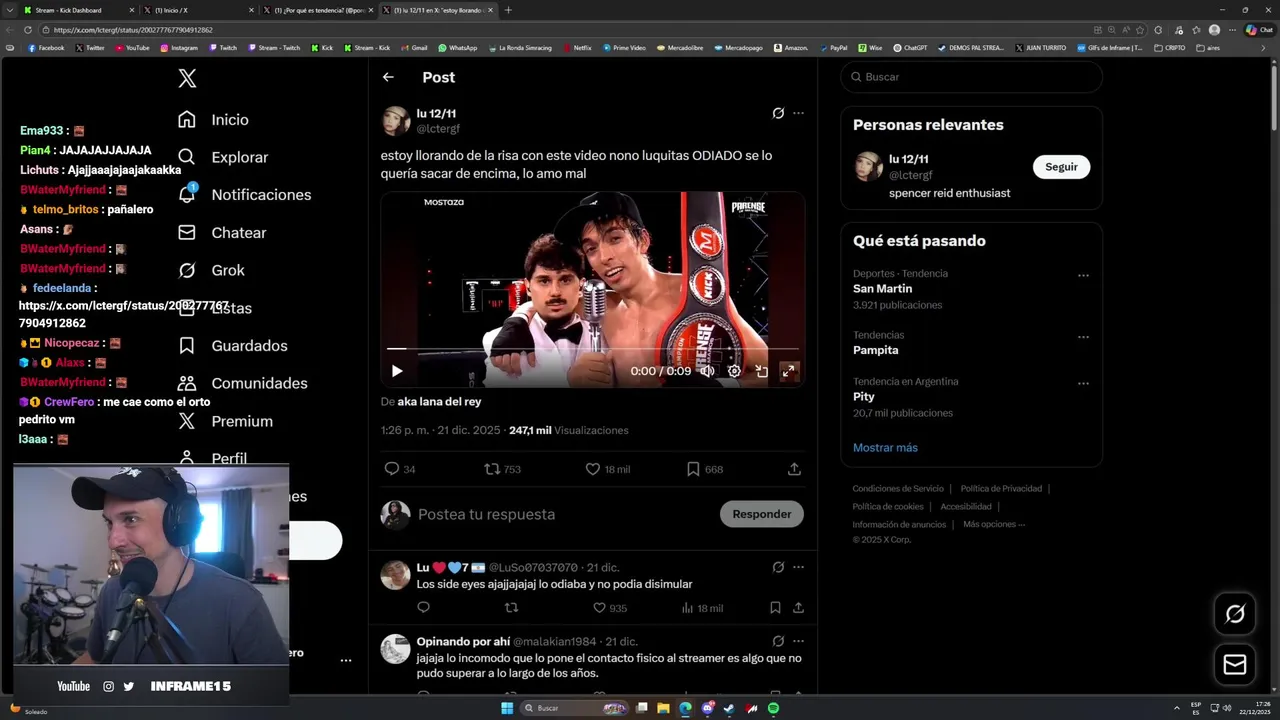Open more options on lu 12/11 post

click(x=798, y=113)
